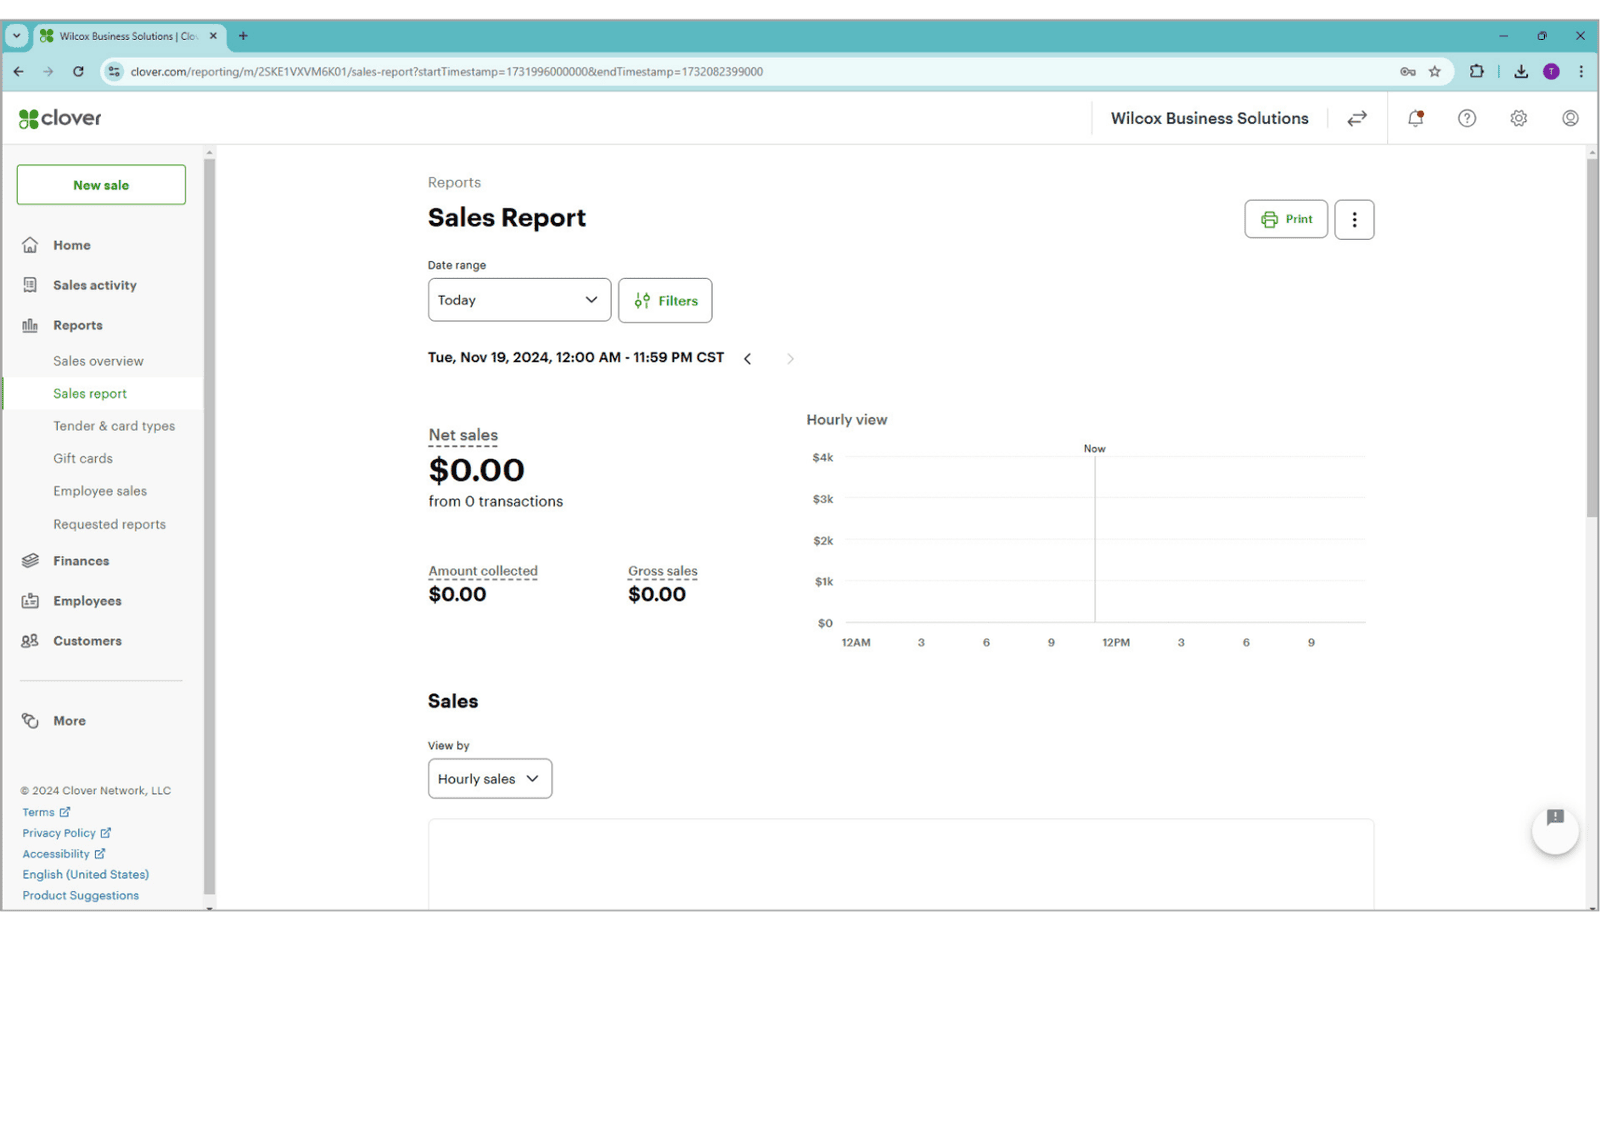View site information icon in address bar
This screenshot has height=1142, width=1600.
point(113,71)
